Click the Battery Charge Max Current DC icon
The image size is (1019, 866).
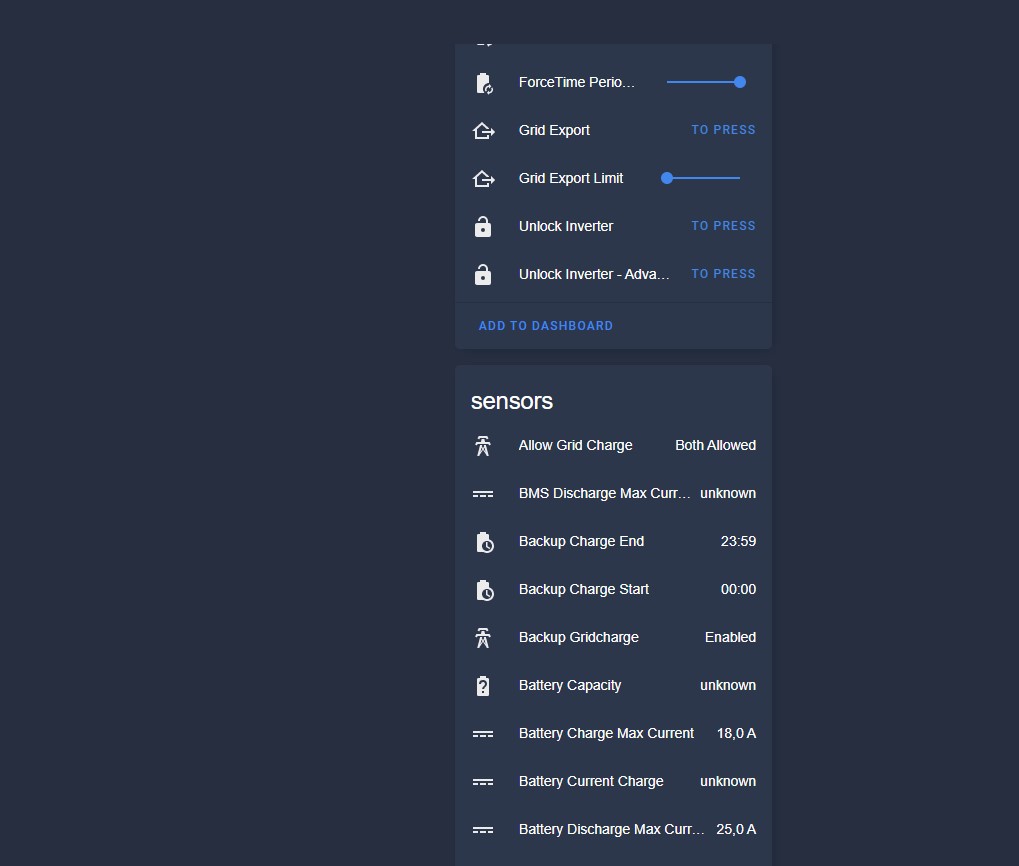pos(483,734)
